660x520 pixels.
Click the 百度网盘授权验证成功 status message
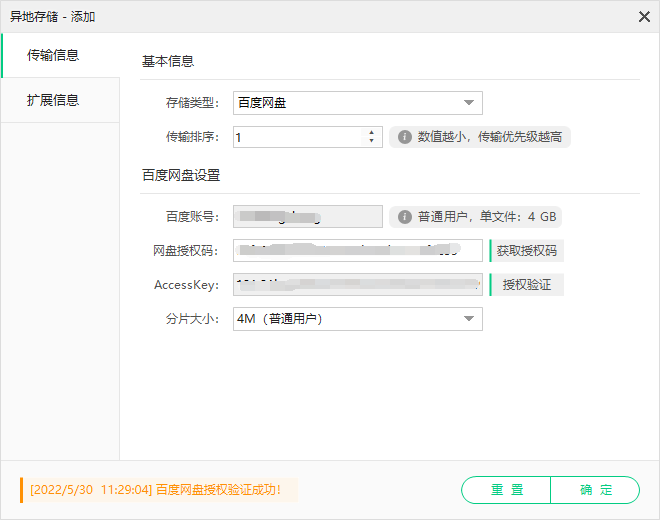[x=159, y=490]
